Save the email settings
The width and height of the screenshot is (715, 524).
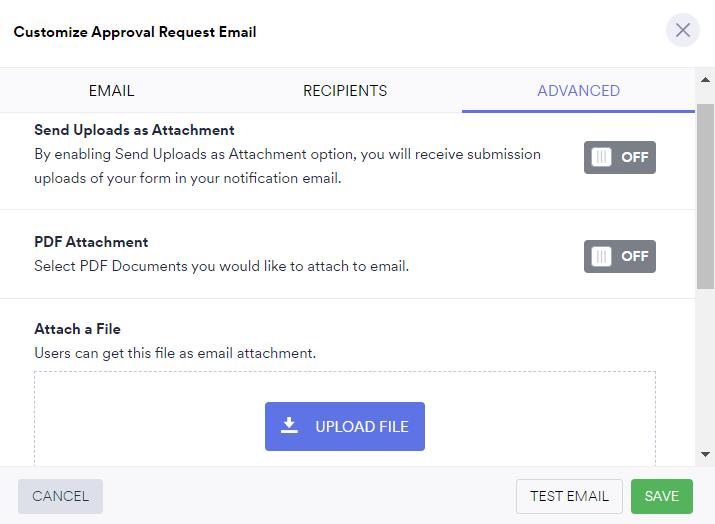(661, 496)
